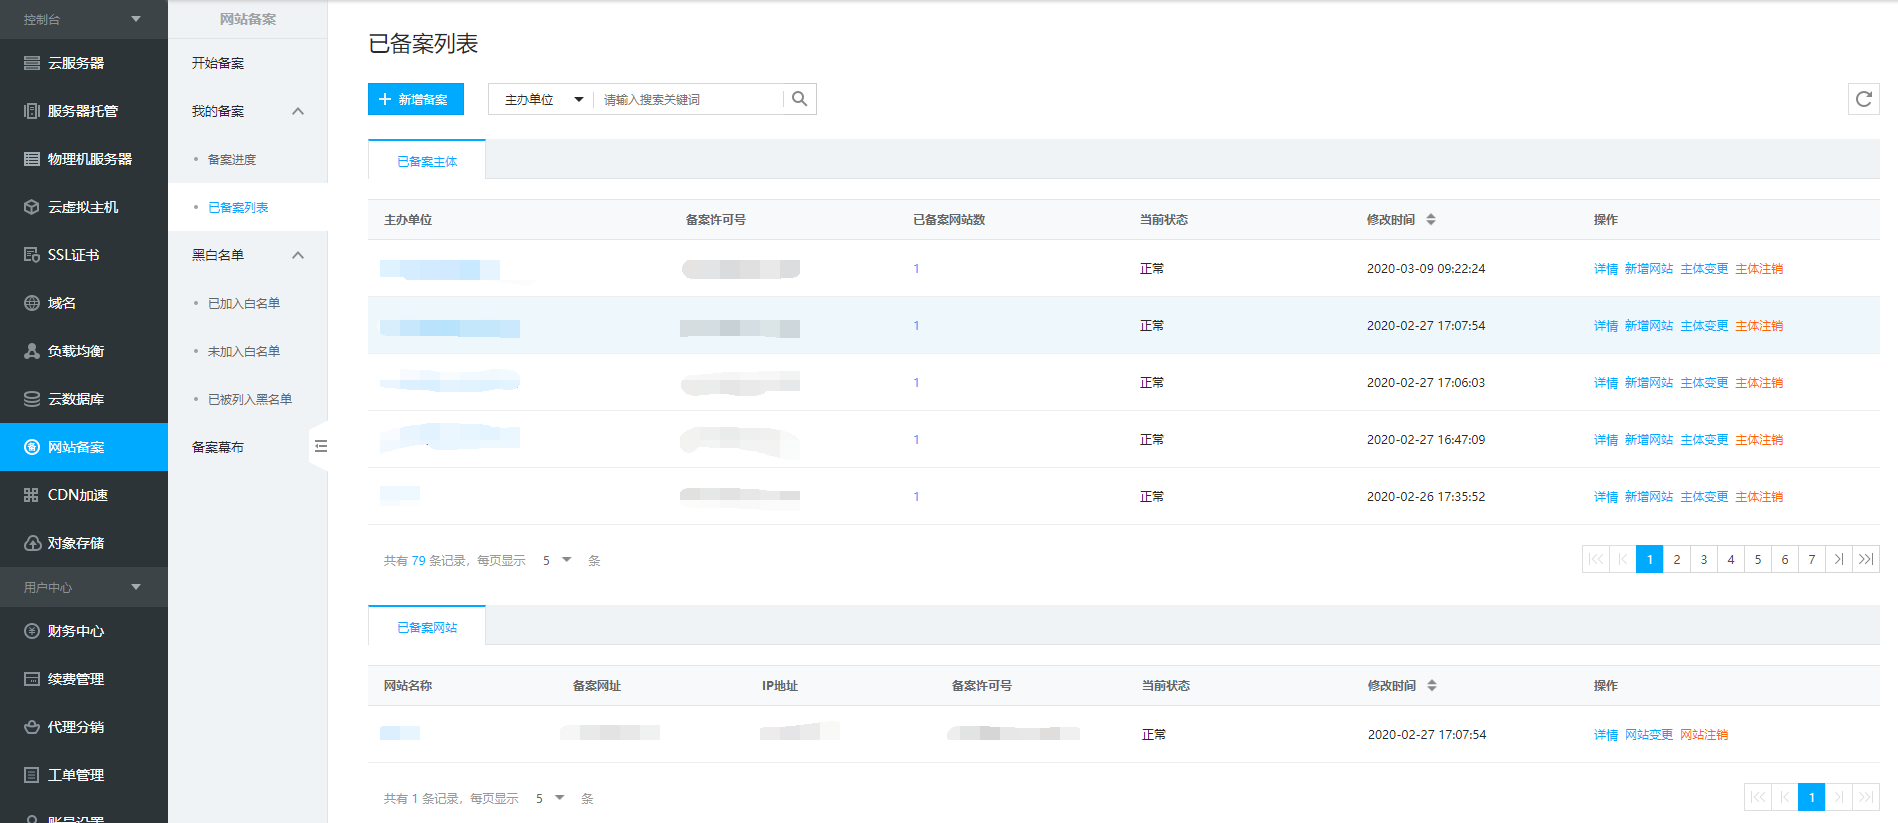Click the sidebar collapse handle icon
Viewport: 1898px width, 823px height.
(x=320, y=446)
